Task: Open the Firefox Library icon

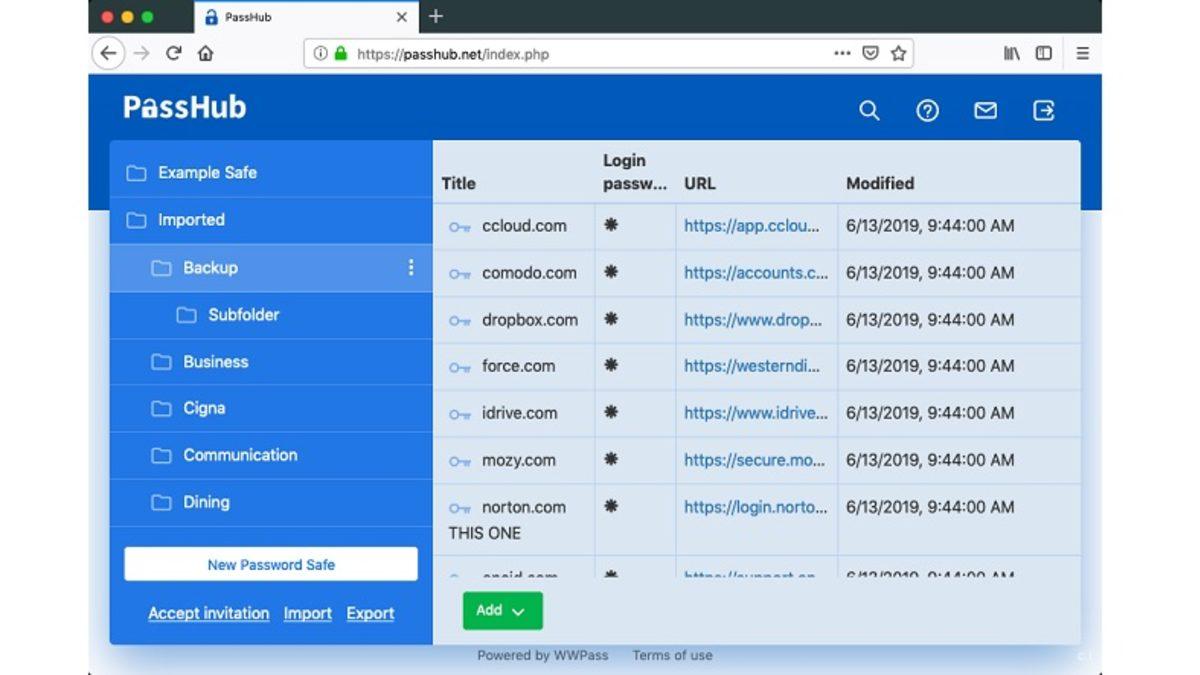Action: click(x=1012, y=53)
